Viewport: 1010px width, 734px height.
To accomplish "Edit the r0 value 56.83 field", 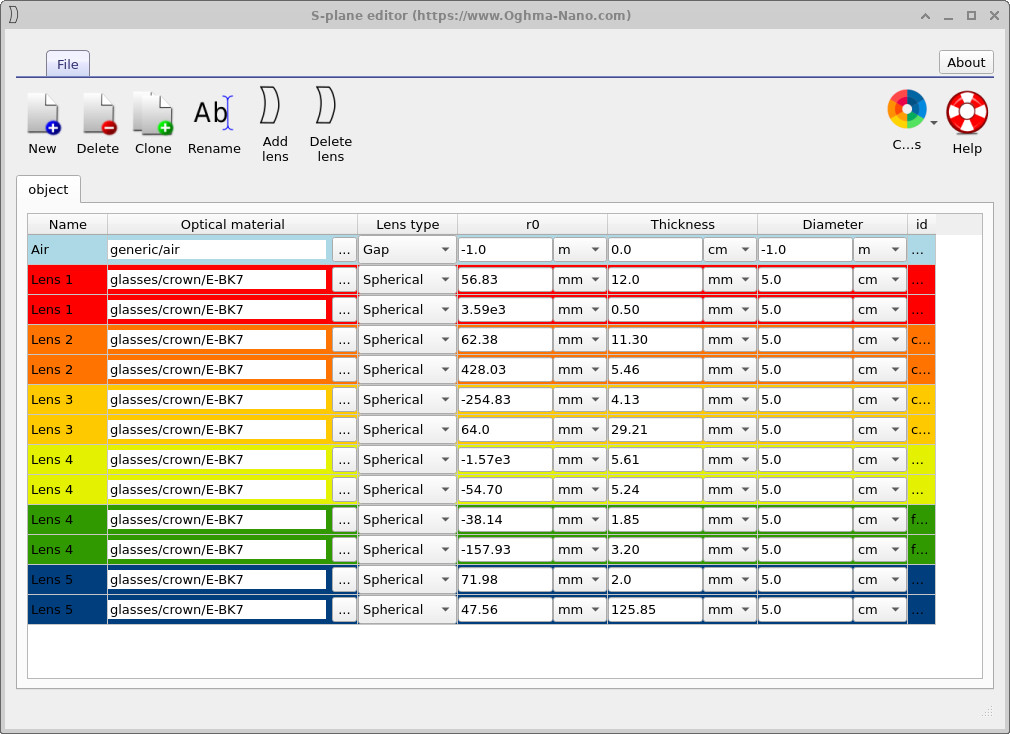I will click(505, 279).
